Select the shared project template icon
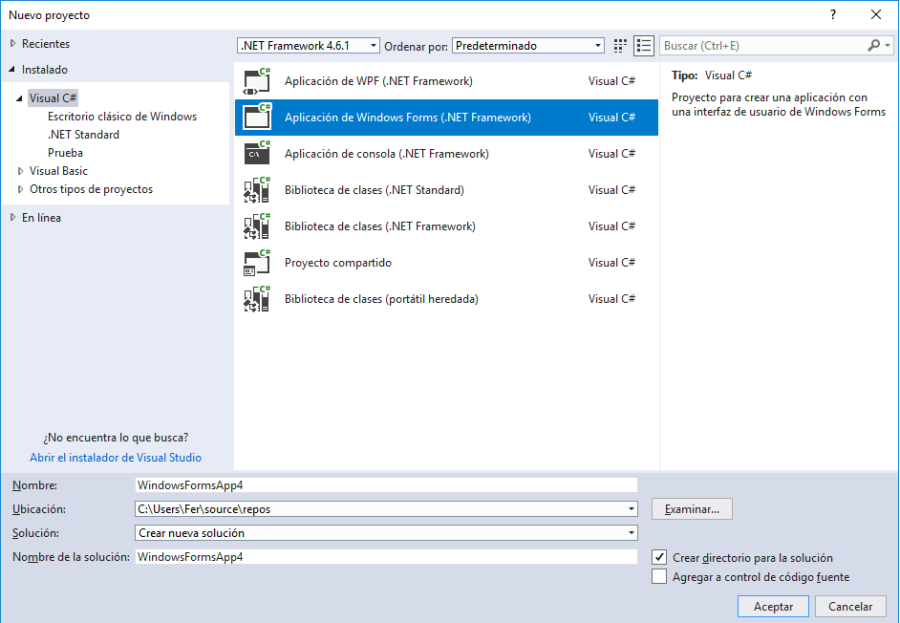This screenshot has height=623, width=900. tap(257, 263)
